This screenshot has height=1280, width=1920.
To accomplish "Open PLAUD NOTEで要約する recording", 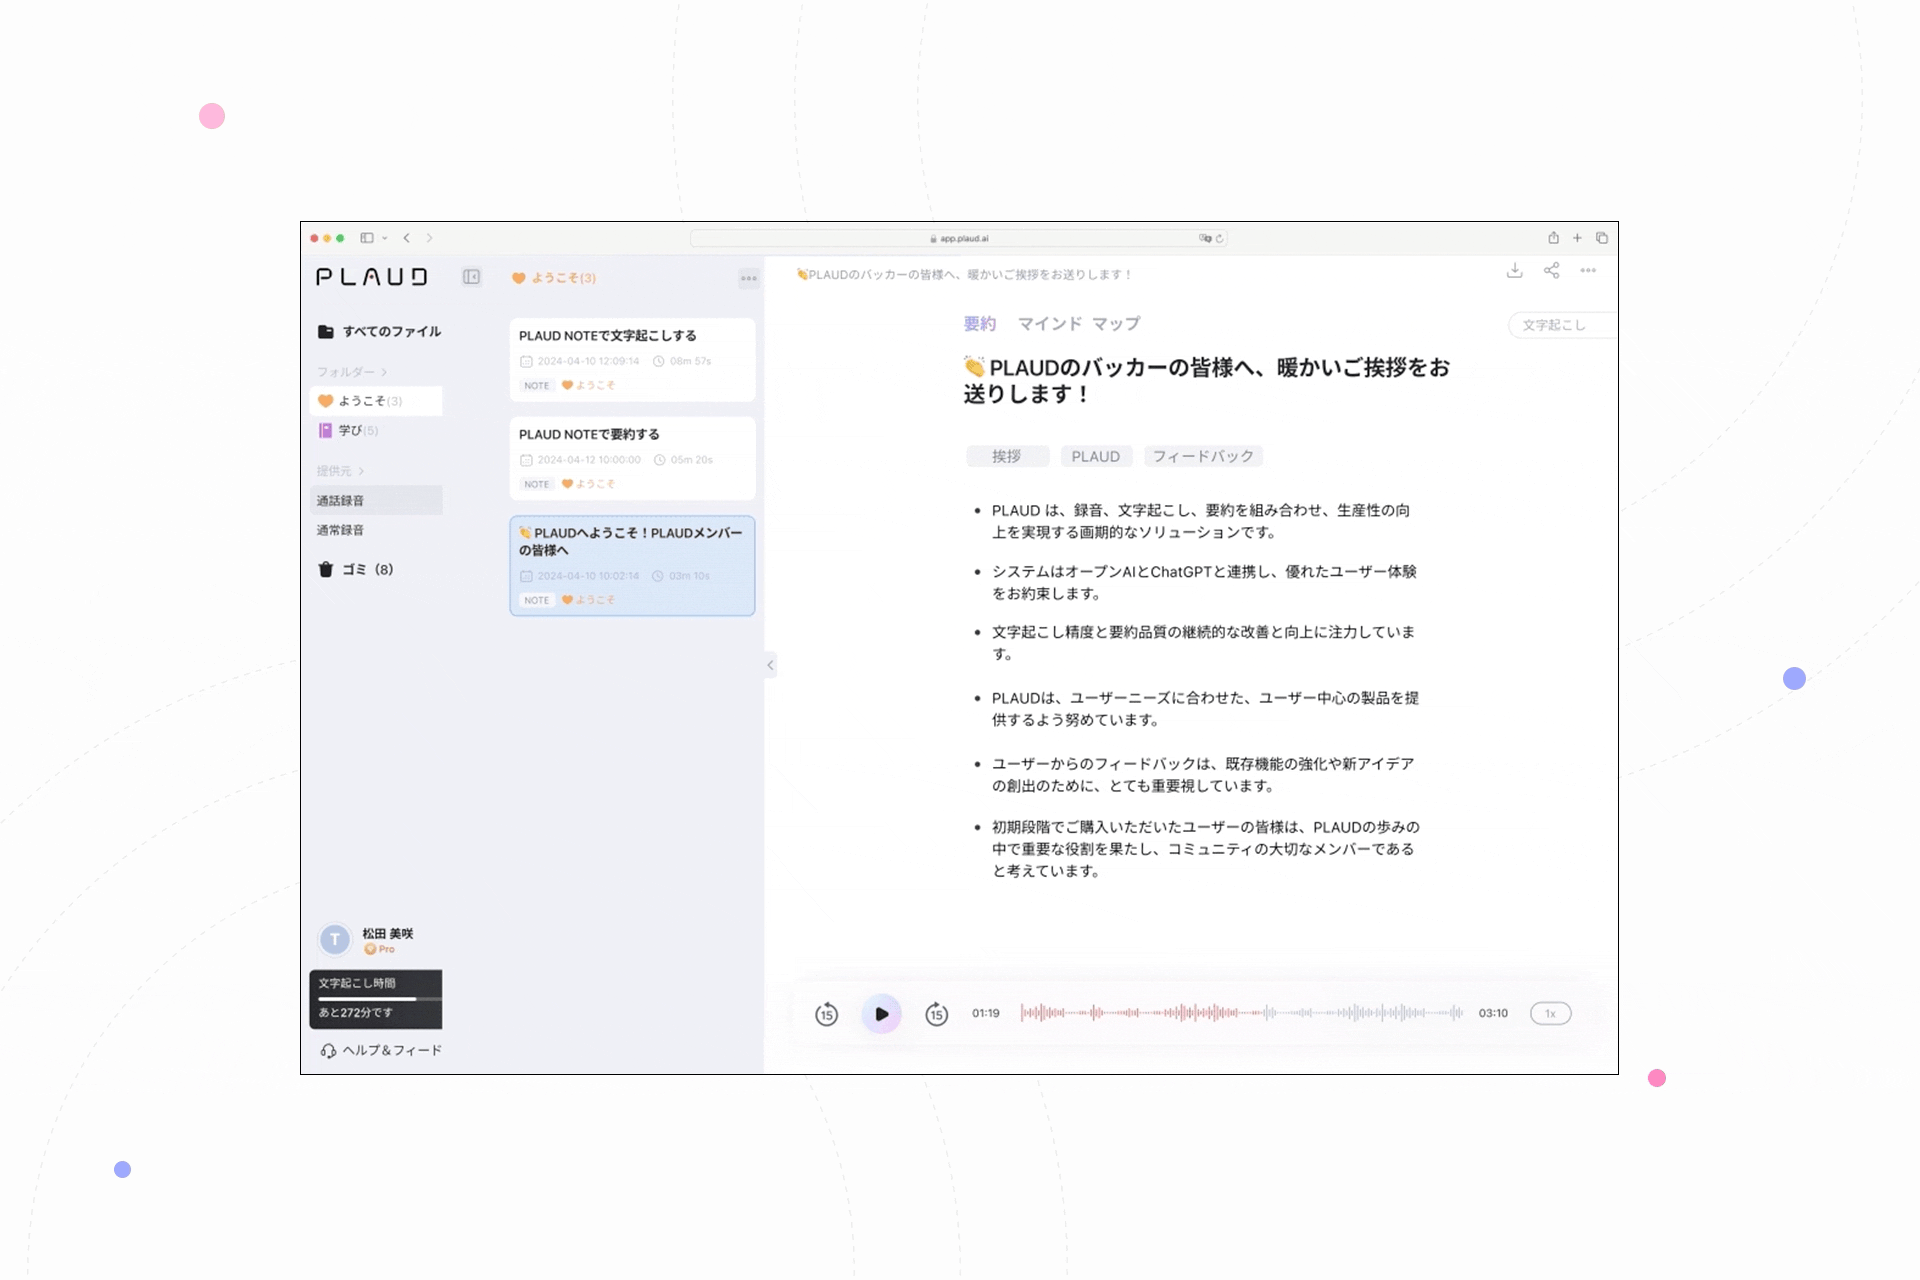I will pos(632,458).
